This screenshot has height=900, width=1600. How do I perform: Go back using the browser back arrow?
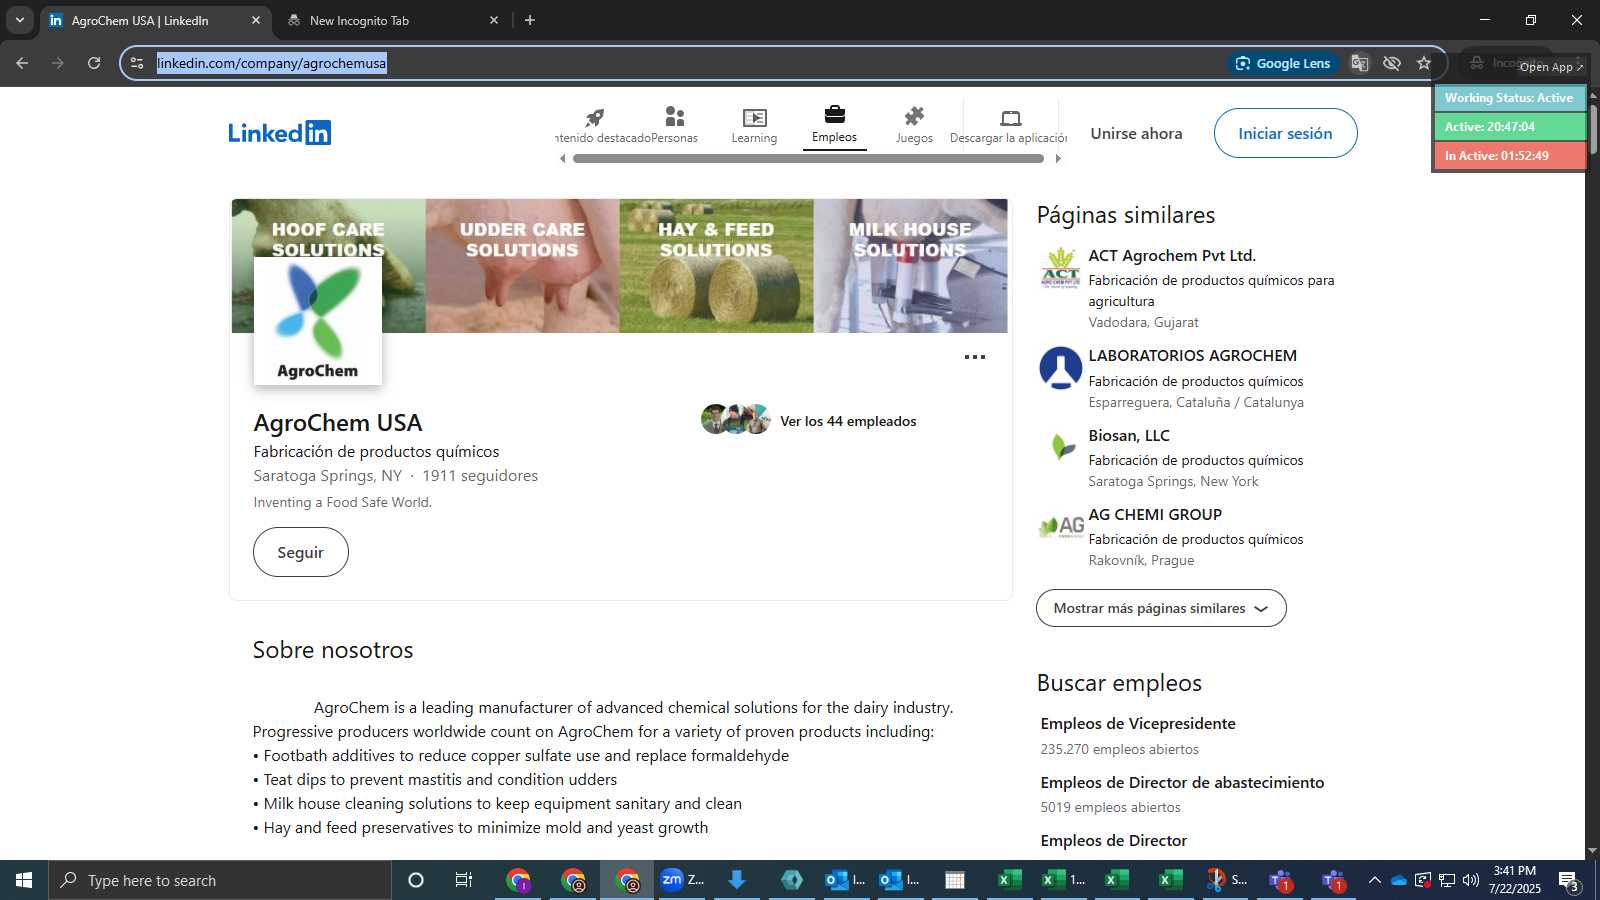tap(22, 63)
